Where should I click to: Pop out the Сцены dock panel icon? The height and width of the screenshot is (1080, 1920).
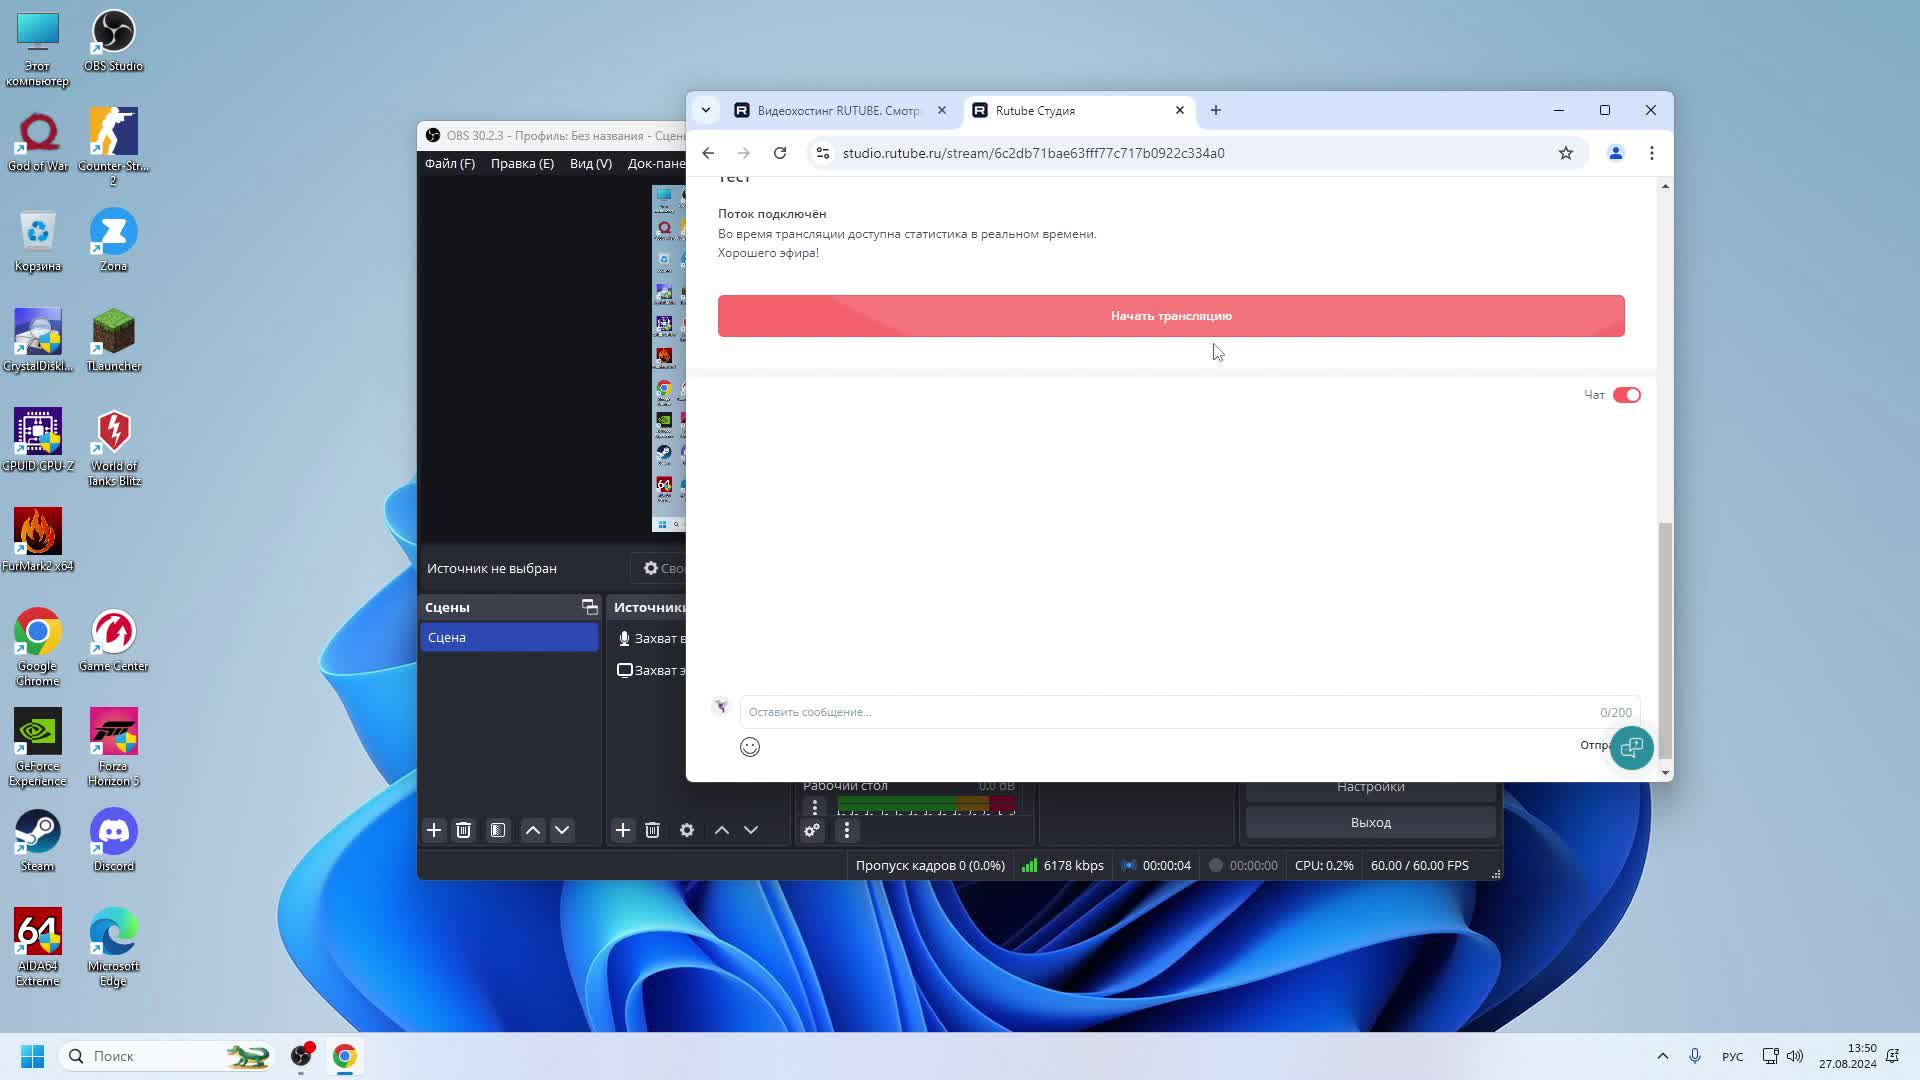tap(589, 607)
